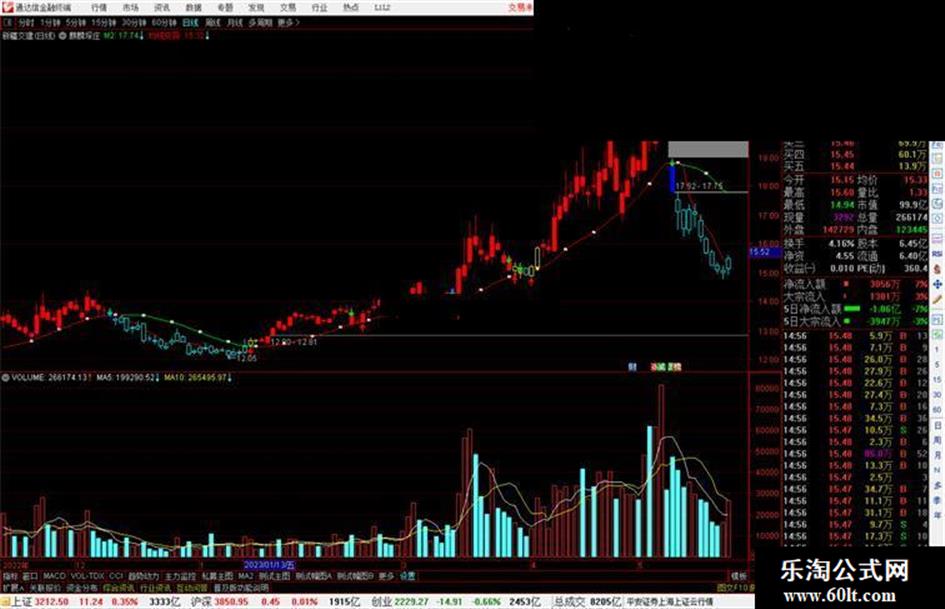
Task: Click sidebar 周 weekly button
Action: 937,440
